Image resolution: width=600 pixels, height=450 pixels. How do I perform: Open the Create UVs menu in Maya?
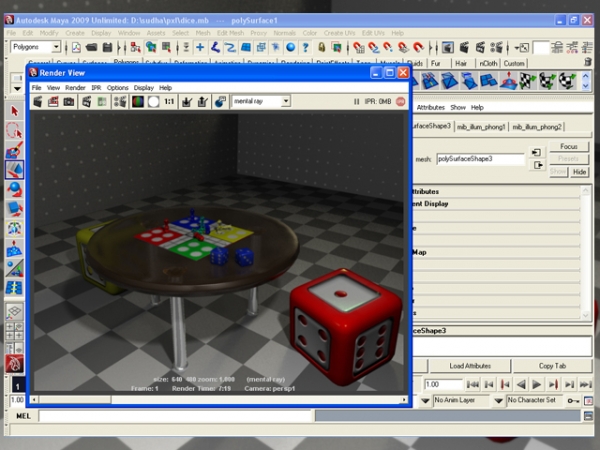coord(339,33)
